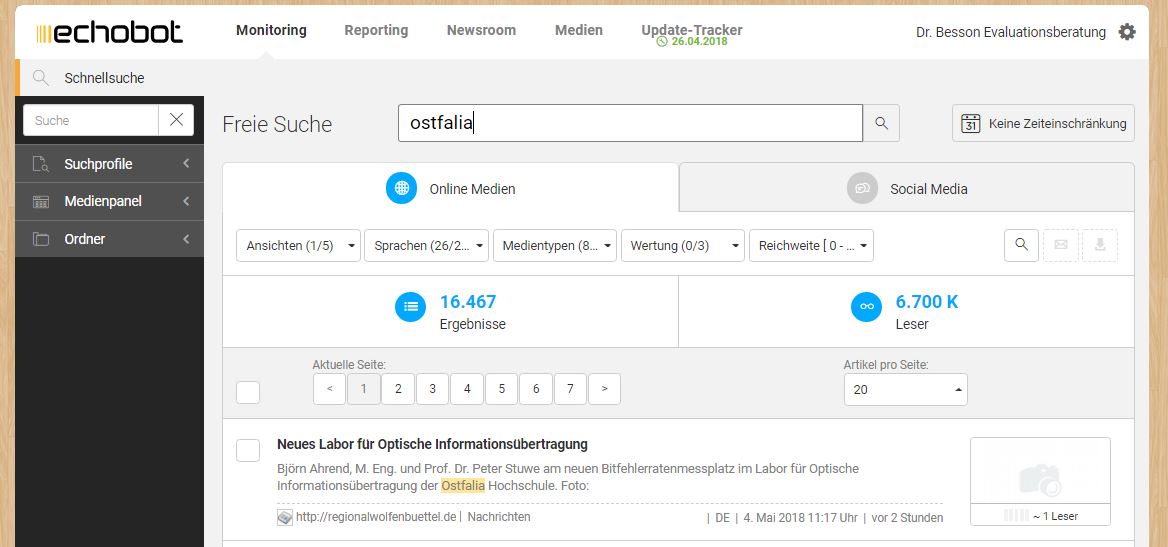This screenshot has height=547, width=1168.
Task: Open the regionalwolfenbuettel.de source link
Action: 376,516
